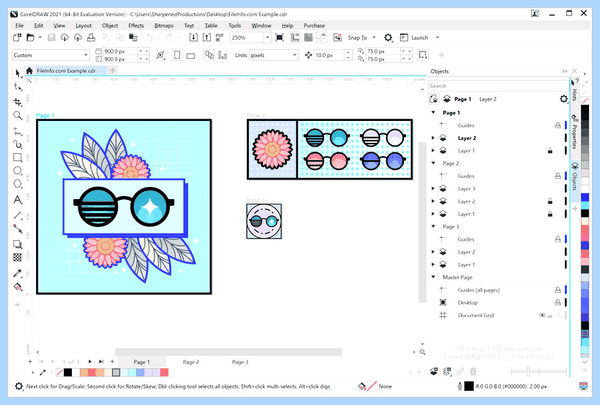Click the Objects Search field

click(x=498, y=86)
